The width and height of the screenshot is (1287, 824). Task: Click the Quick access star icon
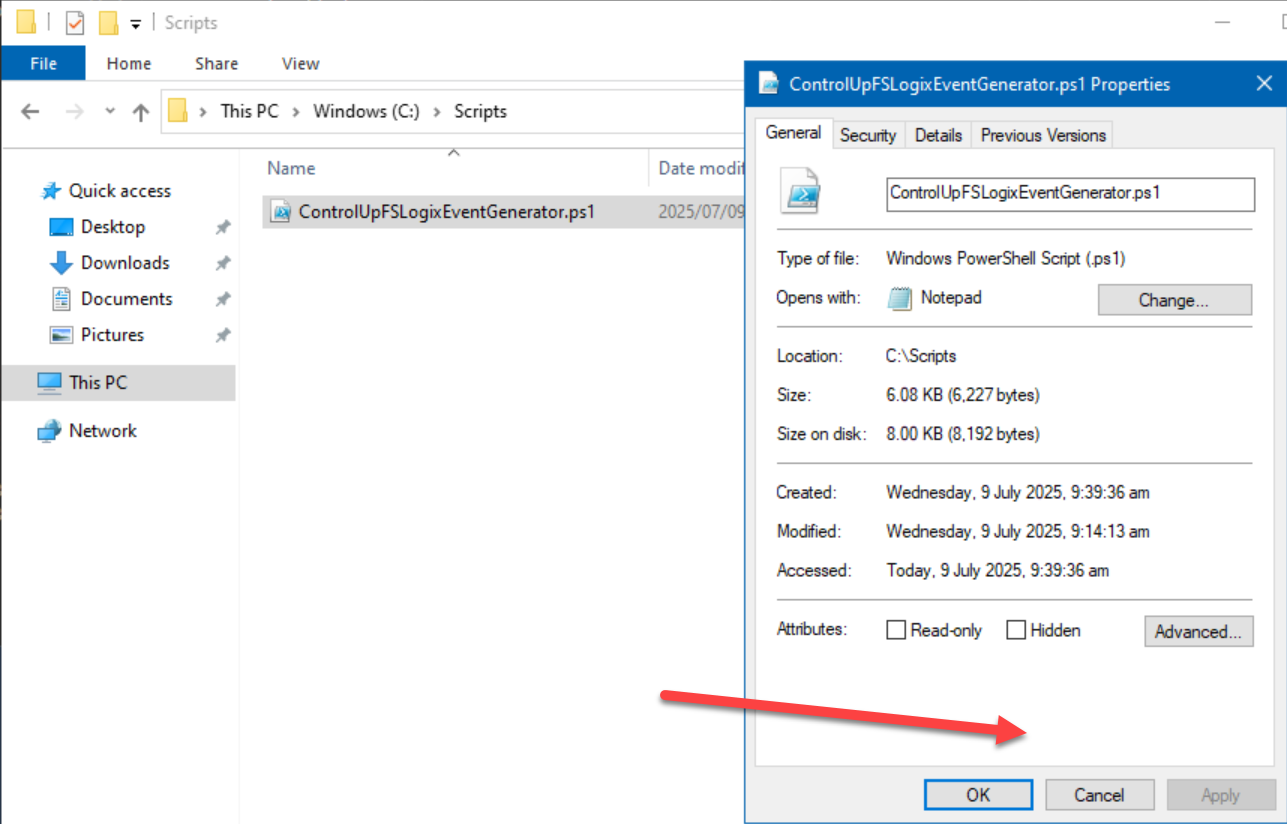pyautogui.click(x=51, y=191)
